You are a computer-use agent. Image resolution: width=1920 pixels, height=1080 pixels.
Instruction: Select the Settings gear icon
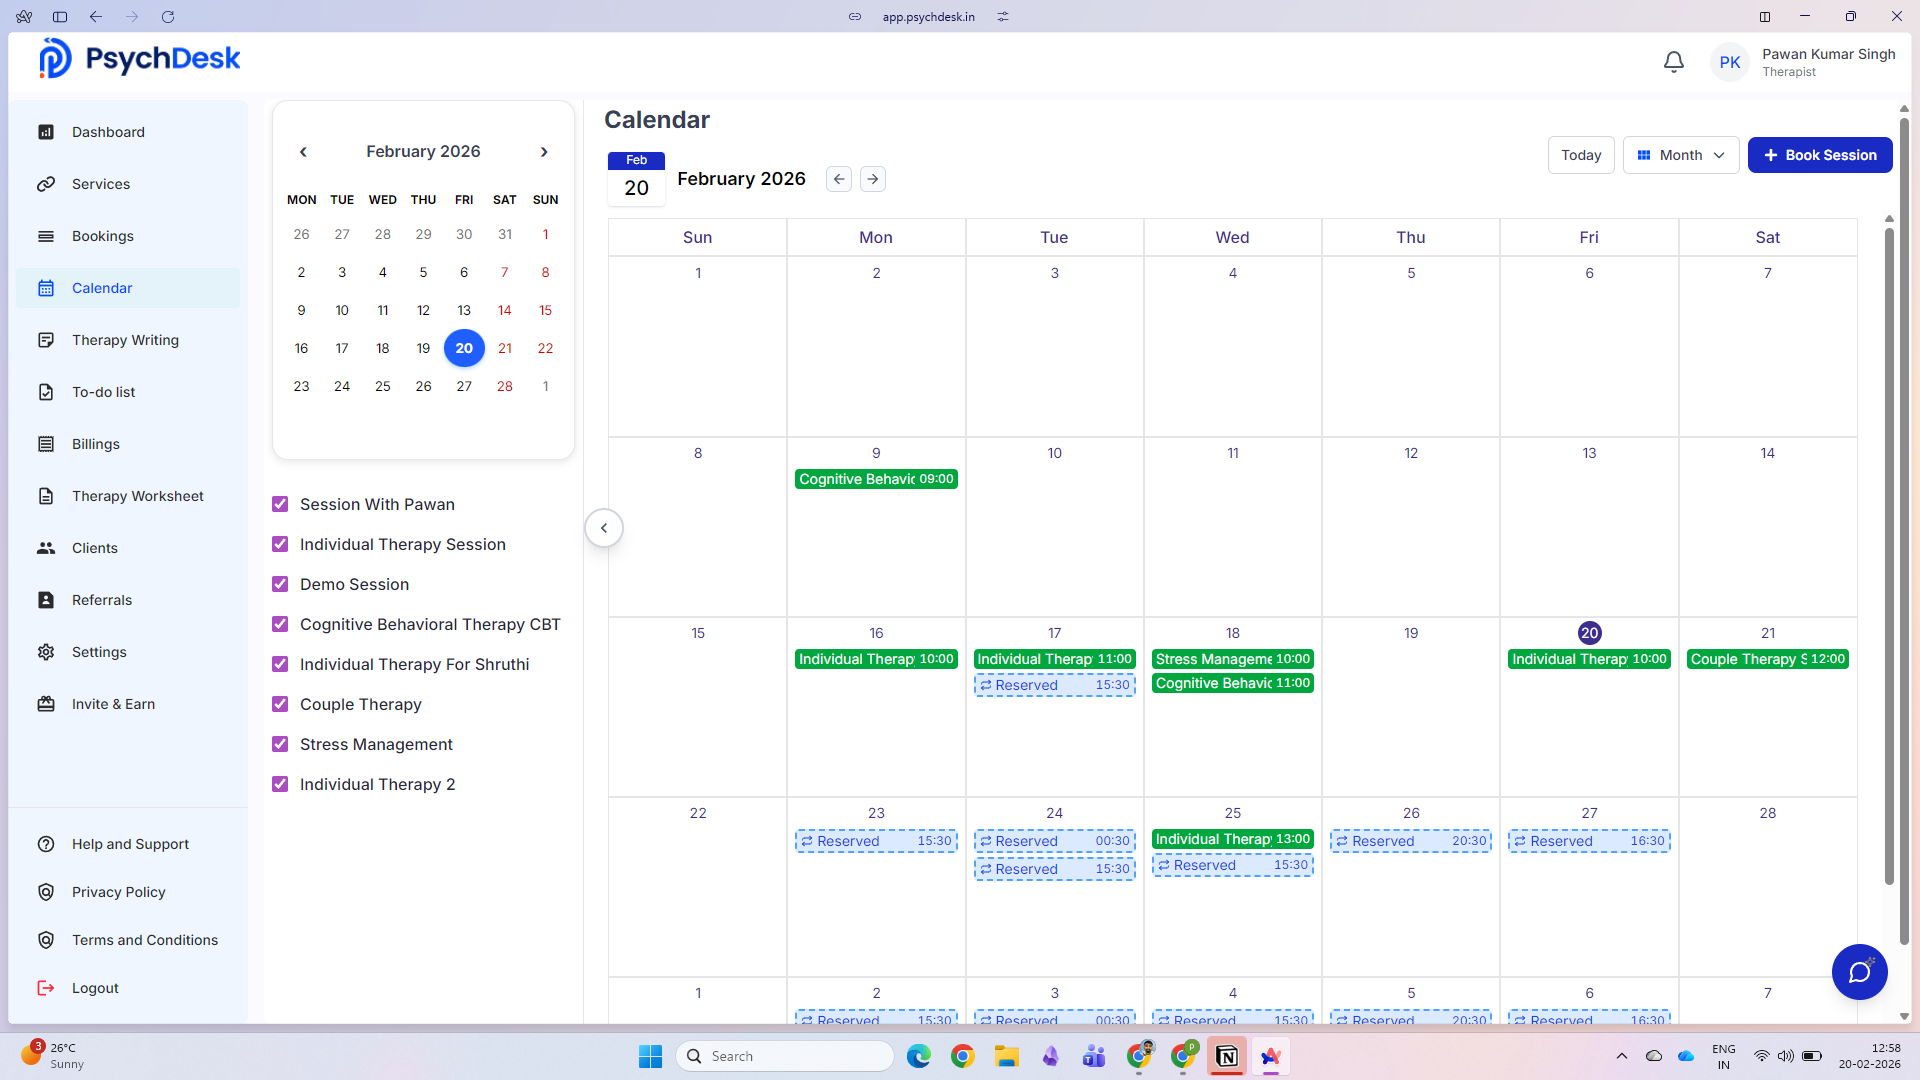coord(46,652)
